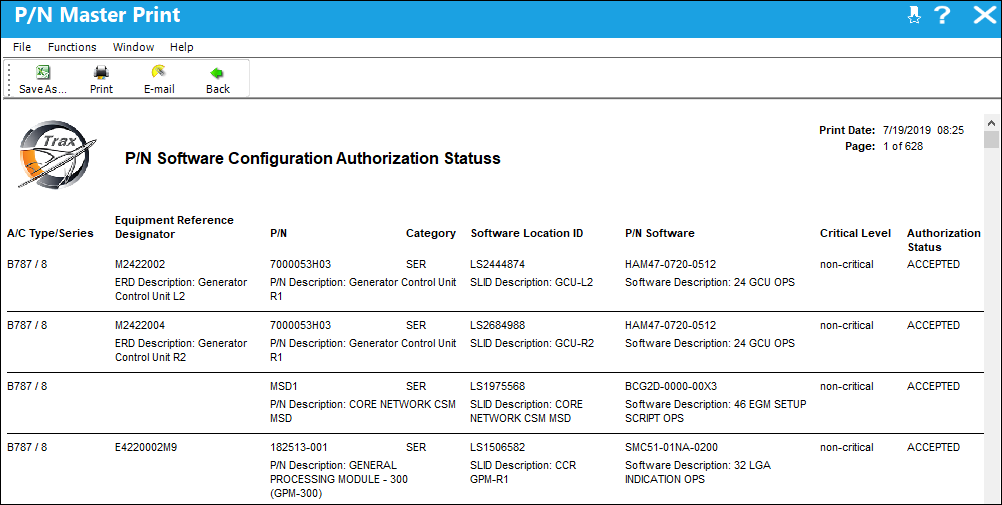Click Software Description 46 EGM SETUP SCRIPT

pos(716,411)
